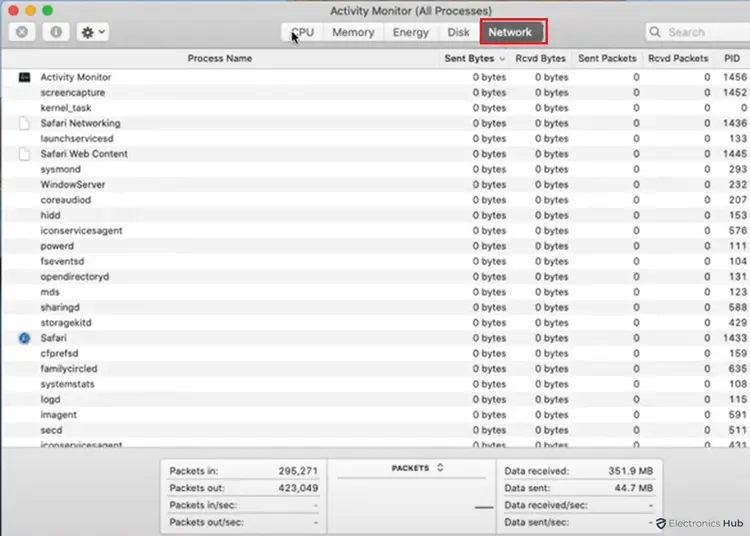Image resolution: width=750 pixels, height=536 pixels.
Task: Select the systemstats process row
Action: pos(375,384)
